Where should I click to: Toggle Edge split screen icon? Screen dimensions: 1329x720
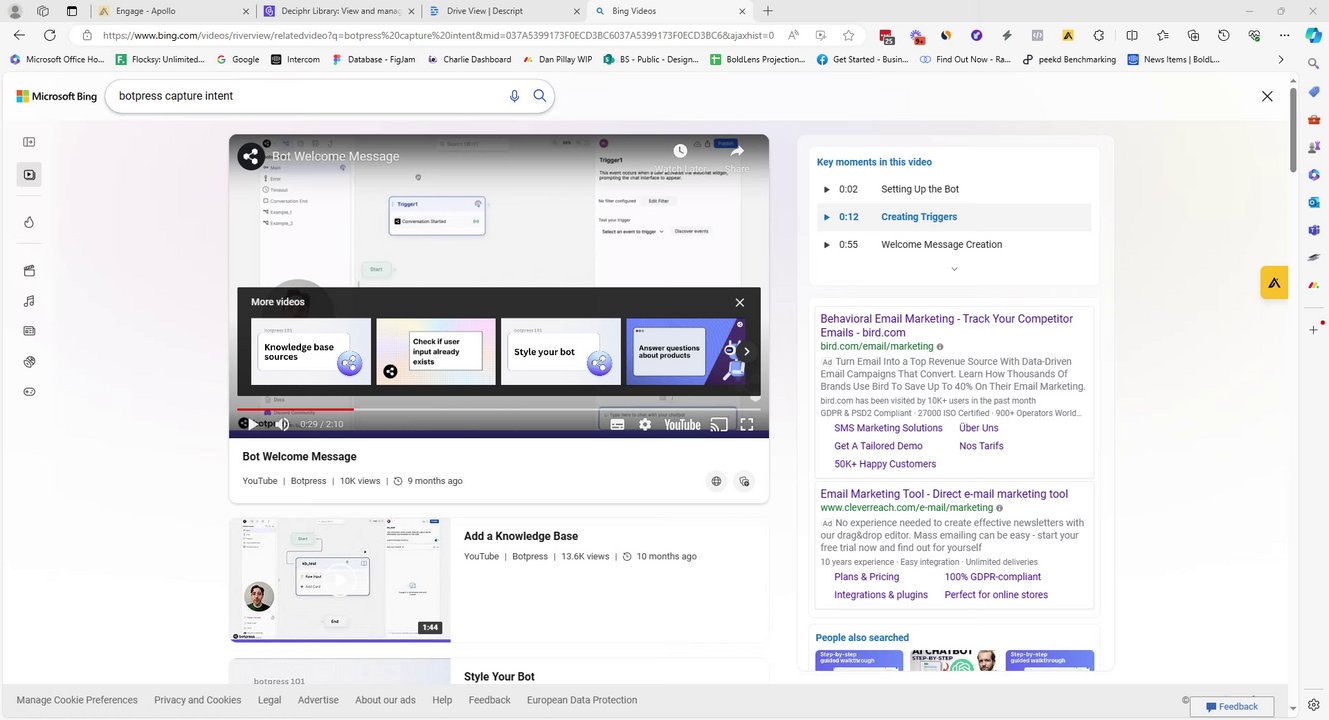click(x=1132, y=35)
